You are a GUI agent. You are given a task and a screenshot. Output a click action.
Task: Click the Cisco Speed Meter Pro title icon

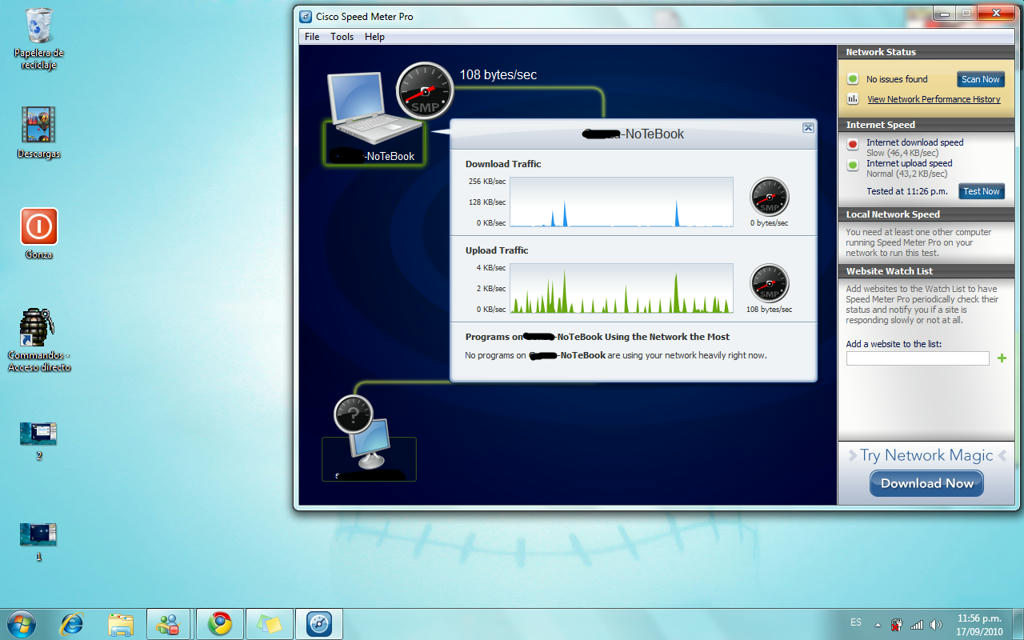[305, 16]
